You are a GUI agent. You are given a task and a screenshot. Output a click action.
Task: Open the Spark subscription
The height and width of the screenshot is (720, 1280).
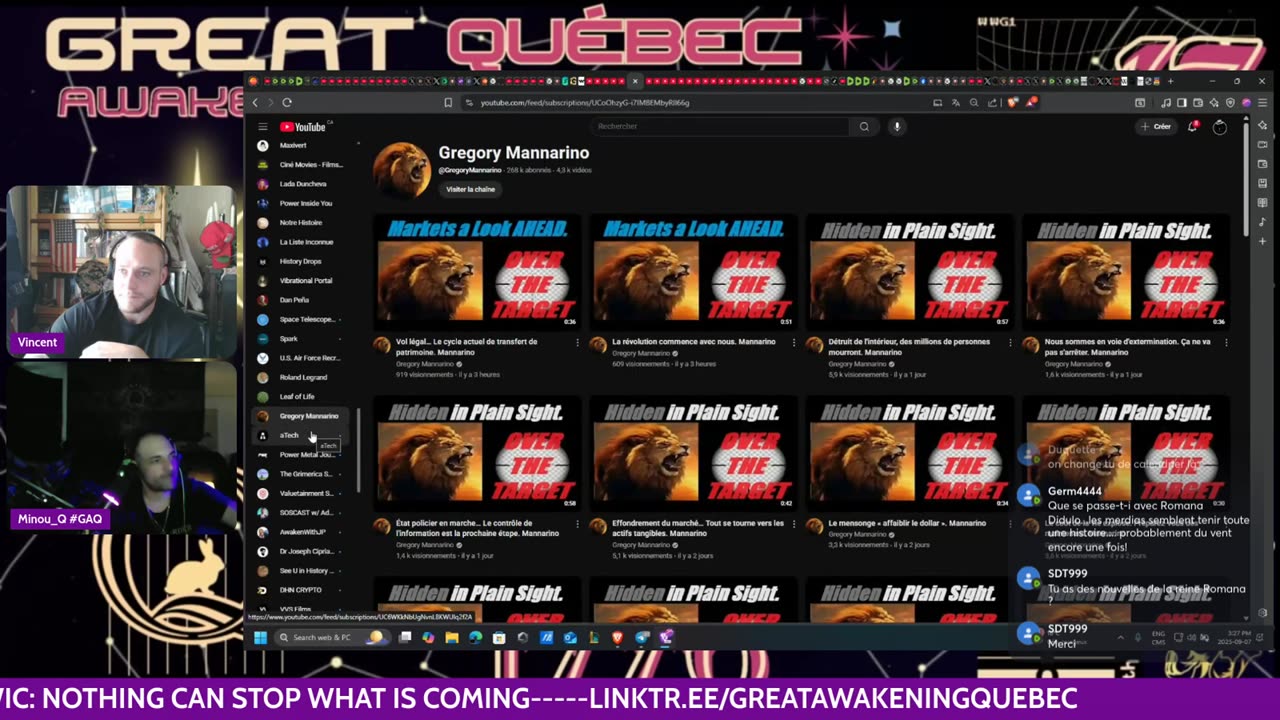(300, 338)
